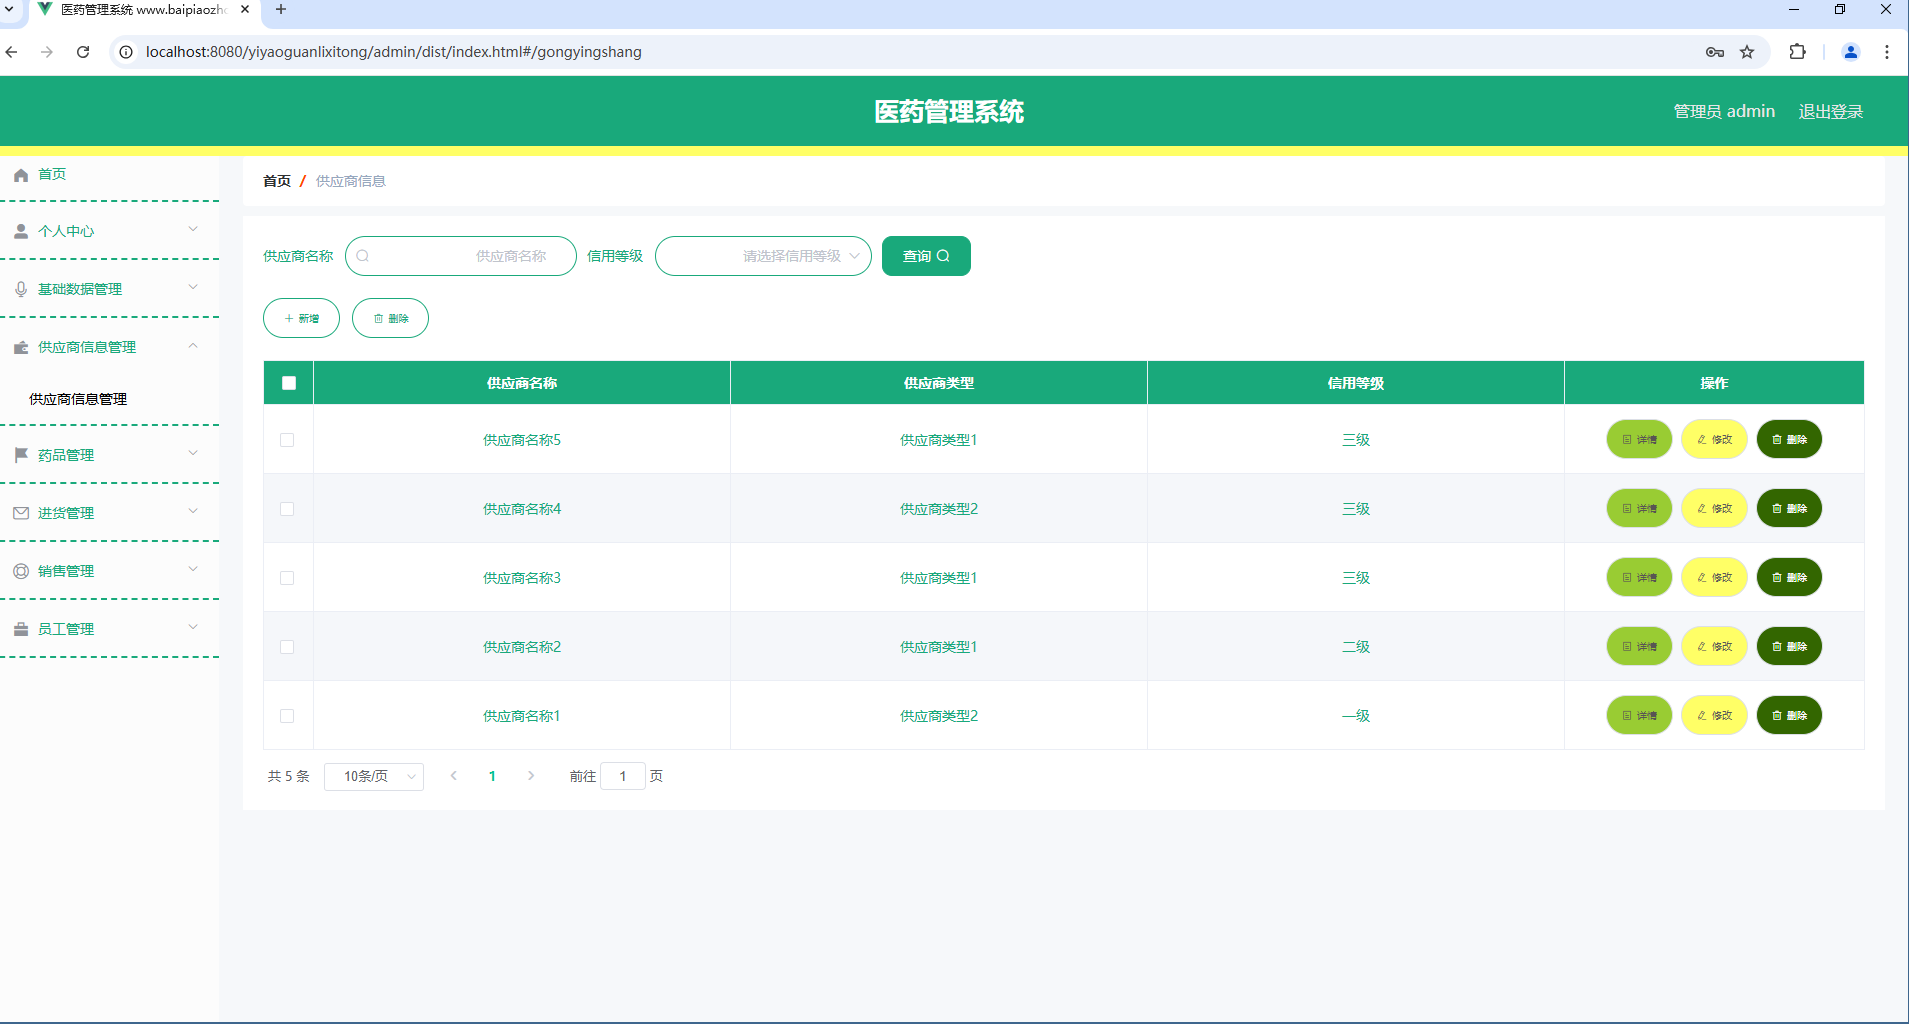
Task: Click 首页 in the breadcrumb
Action: pyautogui.click(x=277, y=181)
